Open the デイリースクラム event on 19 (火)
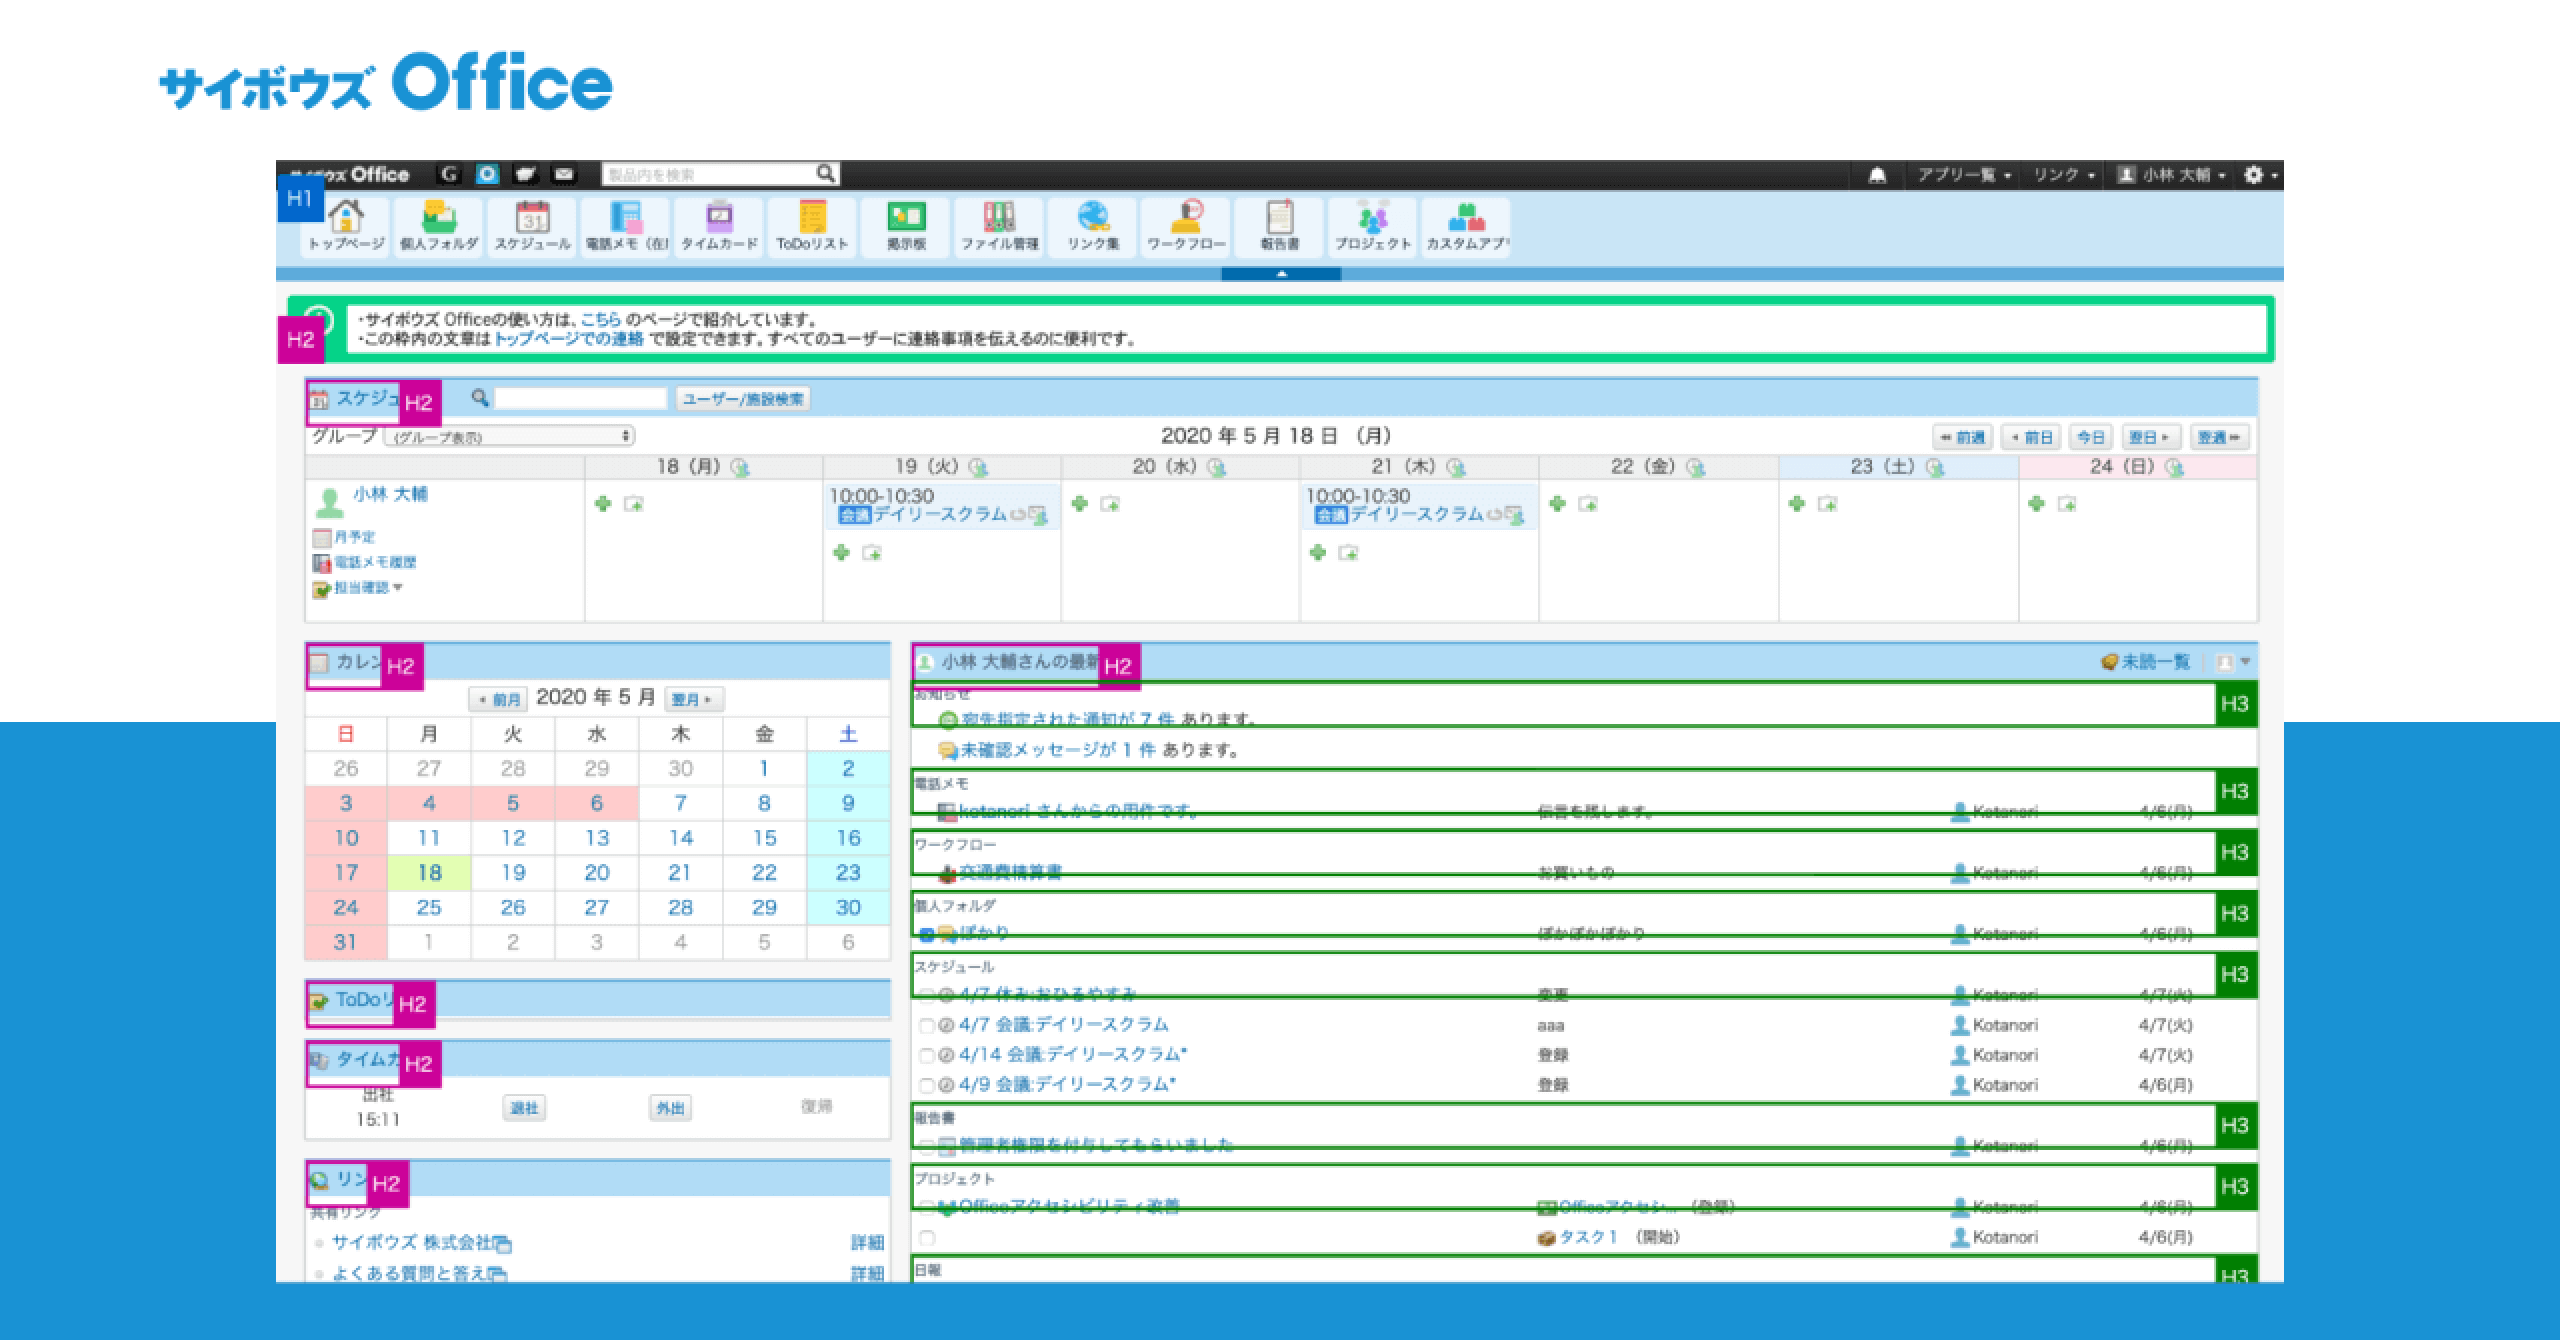 pyautogui.click(x=940, y=515)
